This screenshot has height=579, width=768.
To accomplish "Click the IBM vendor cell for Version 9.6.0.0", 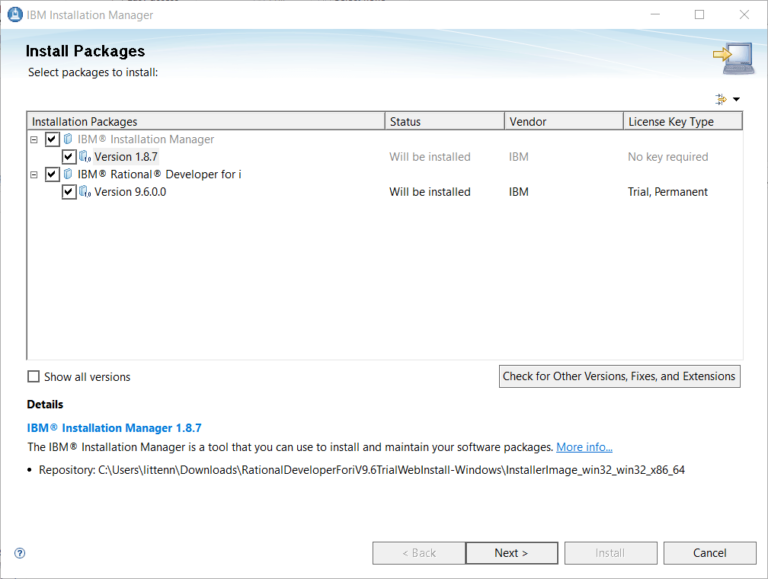I will [x=518, y=192].
